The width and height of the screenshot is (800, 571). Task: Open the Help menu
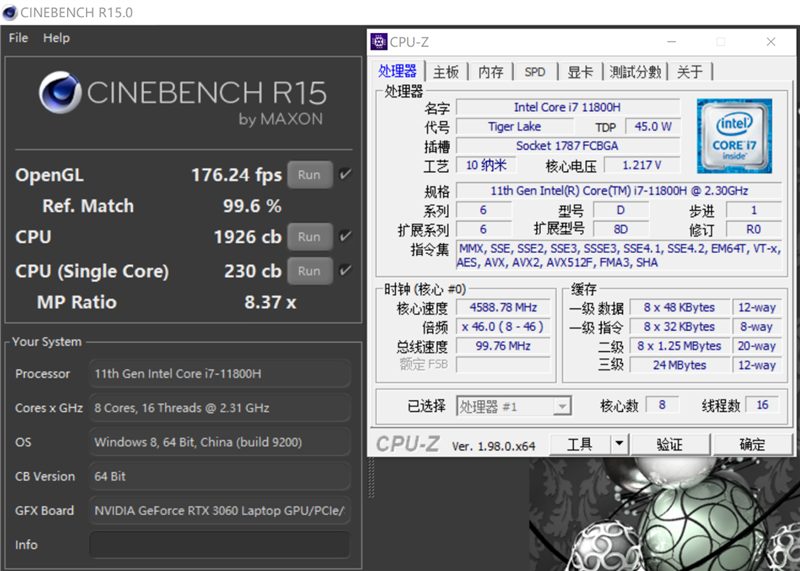[56, 38]
